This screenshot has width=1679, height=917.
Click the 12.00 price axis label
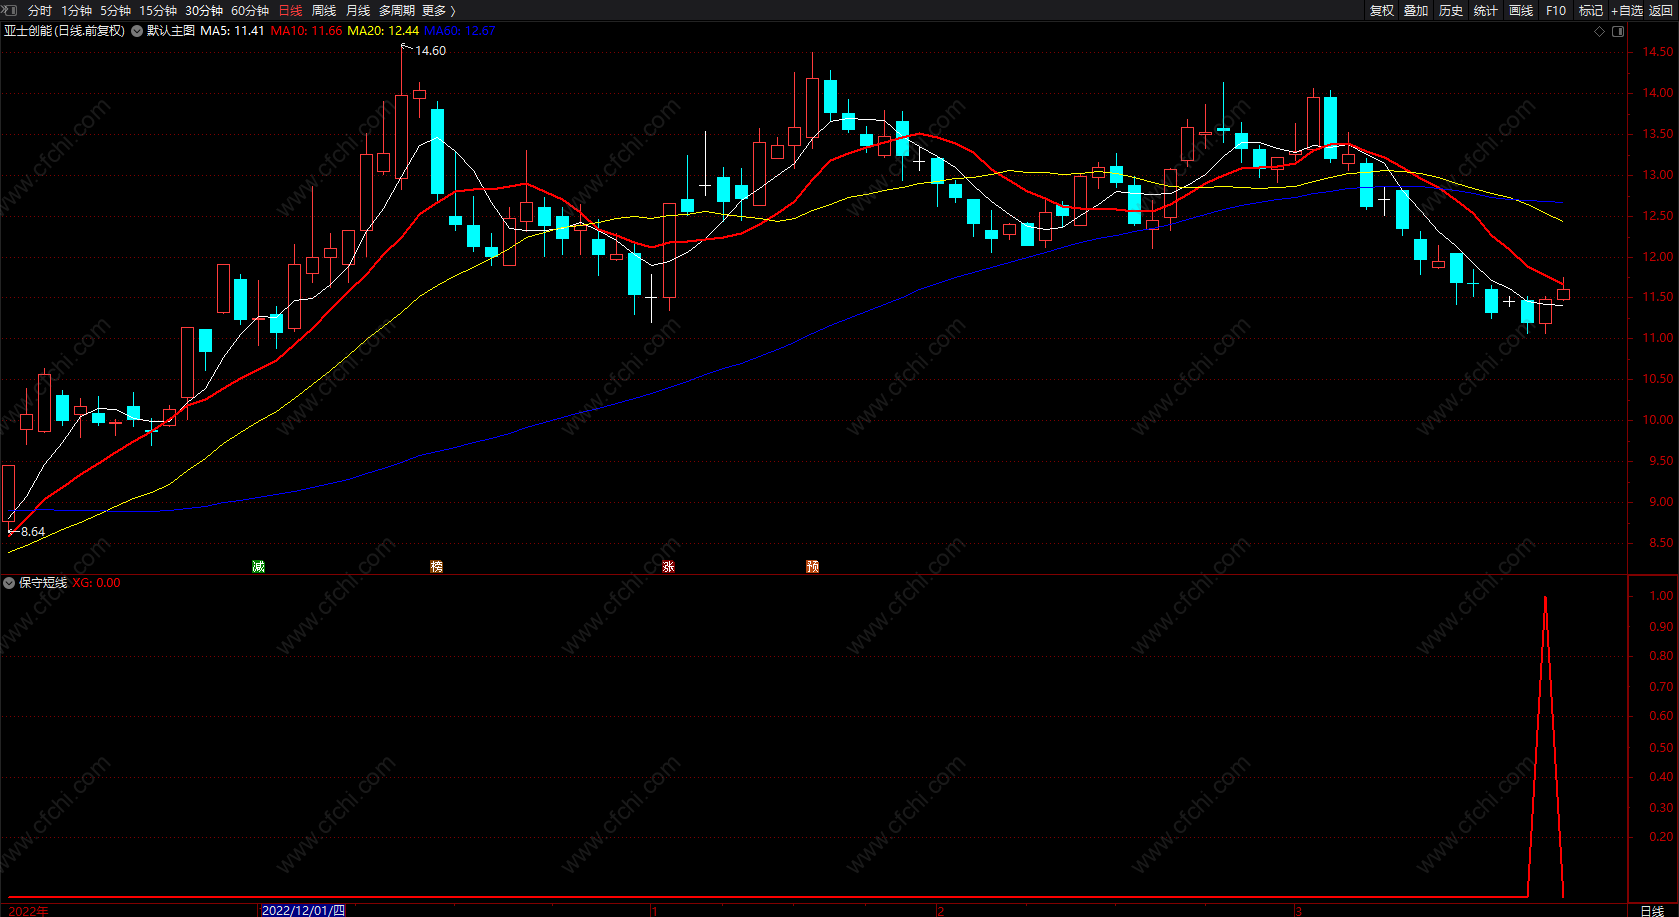(x=1657, y=257)
